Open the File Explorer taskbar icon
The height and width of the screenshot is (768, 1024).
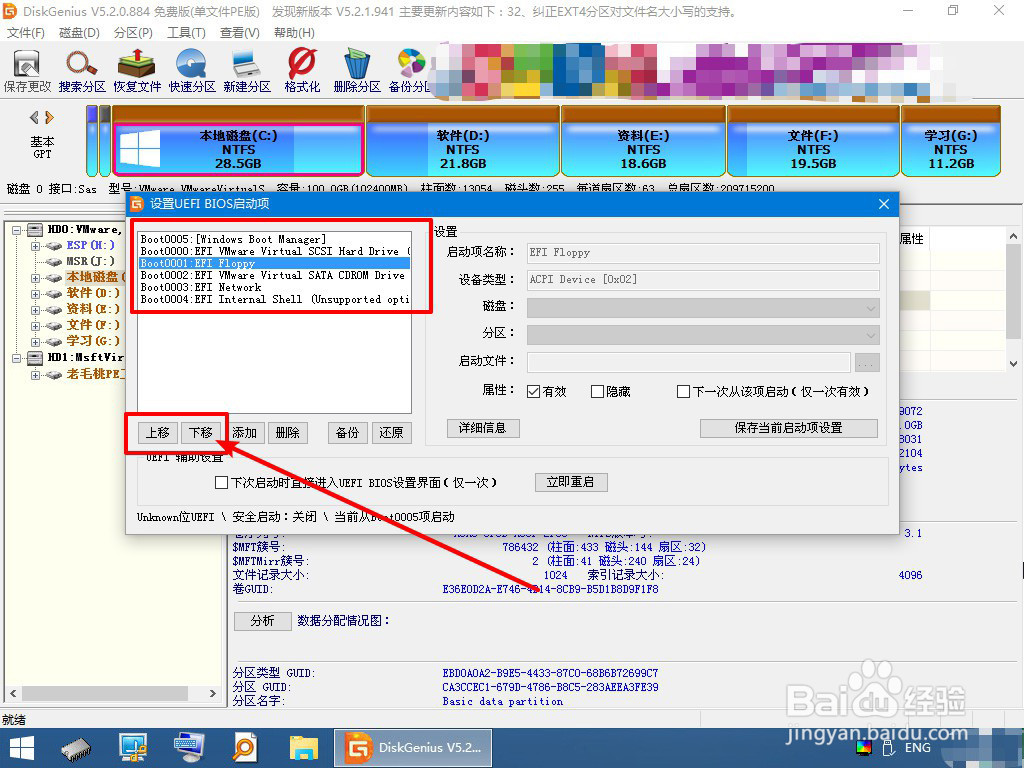click(302, 748)
